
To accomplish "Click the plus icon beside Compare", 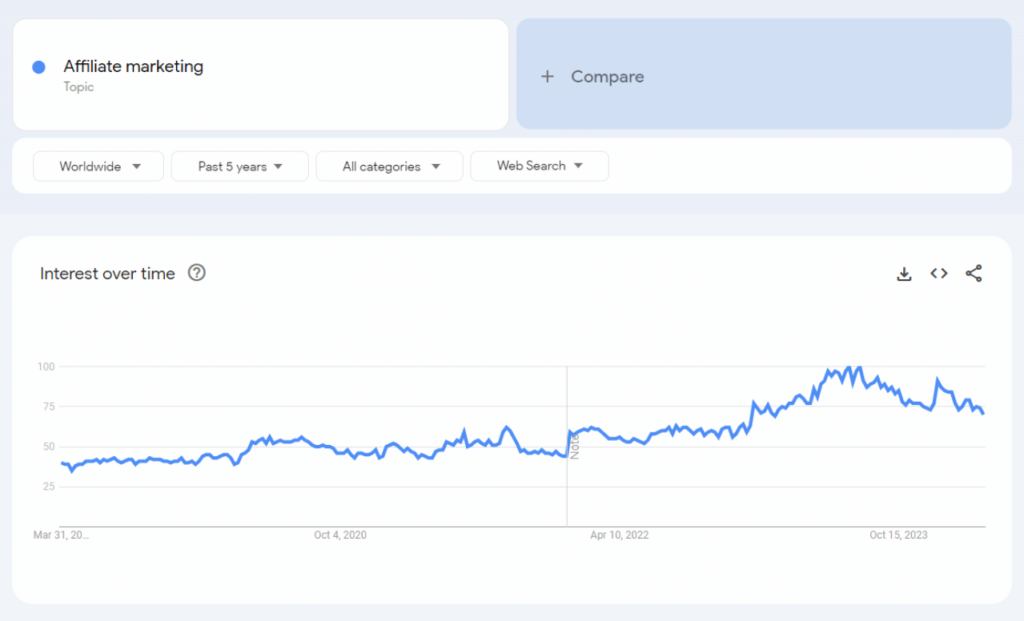I will pyautogui.click(x=547, y=76).
